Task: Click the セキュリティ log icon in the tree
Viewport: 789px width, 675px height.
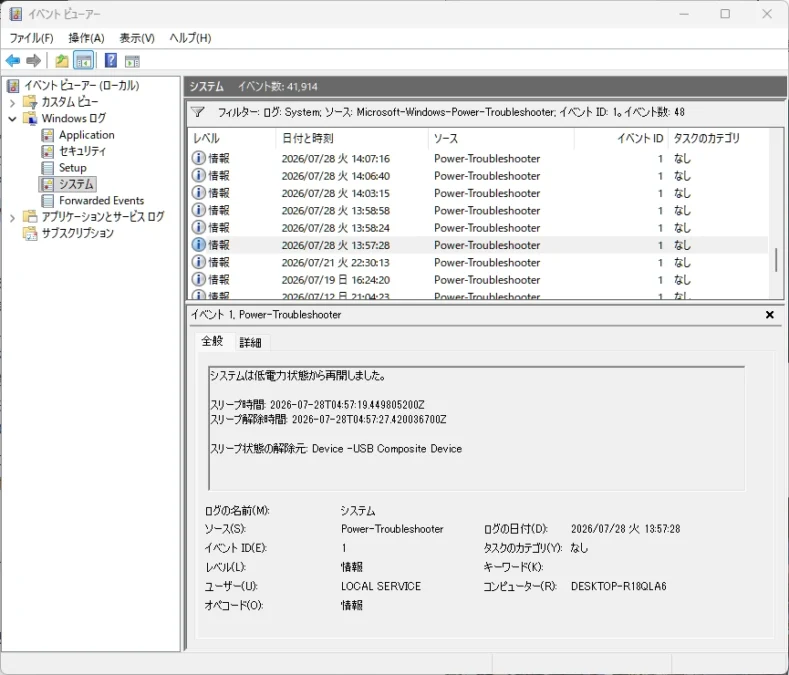Action: coord(48,151)
